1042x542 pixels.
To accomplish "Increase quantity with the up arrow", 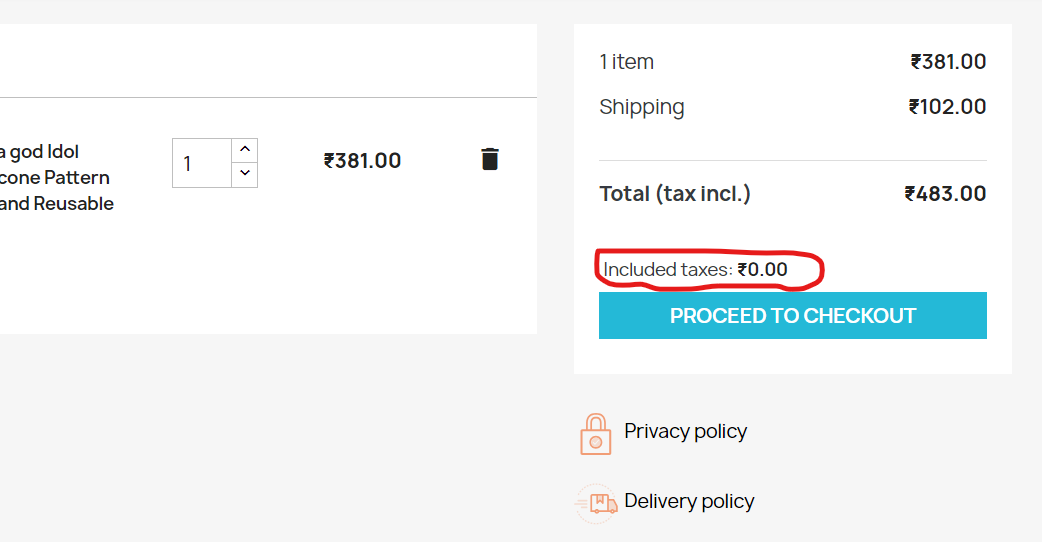I will pos(245,150).
